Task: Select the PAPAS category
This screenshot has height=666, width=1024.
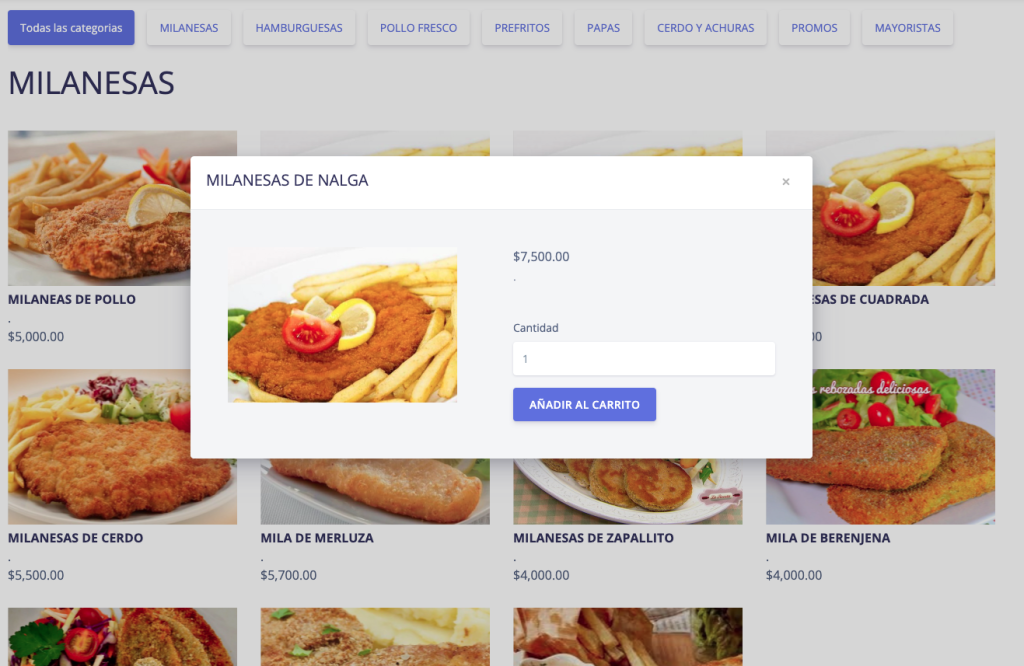Action: pyautogui.click(x=603, y=28)
